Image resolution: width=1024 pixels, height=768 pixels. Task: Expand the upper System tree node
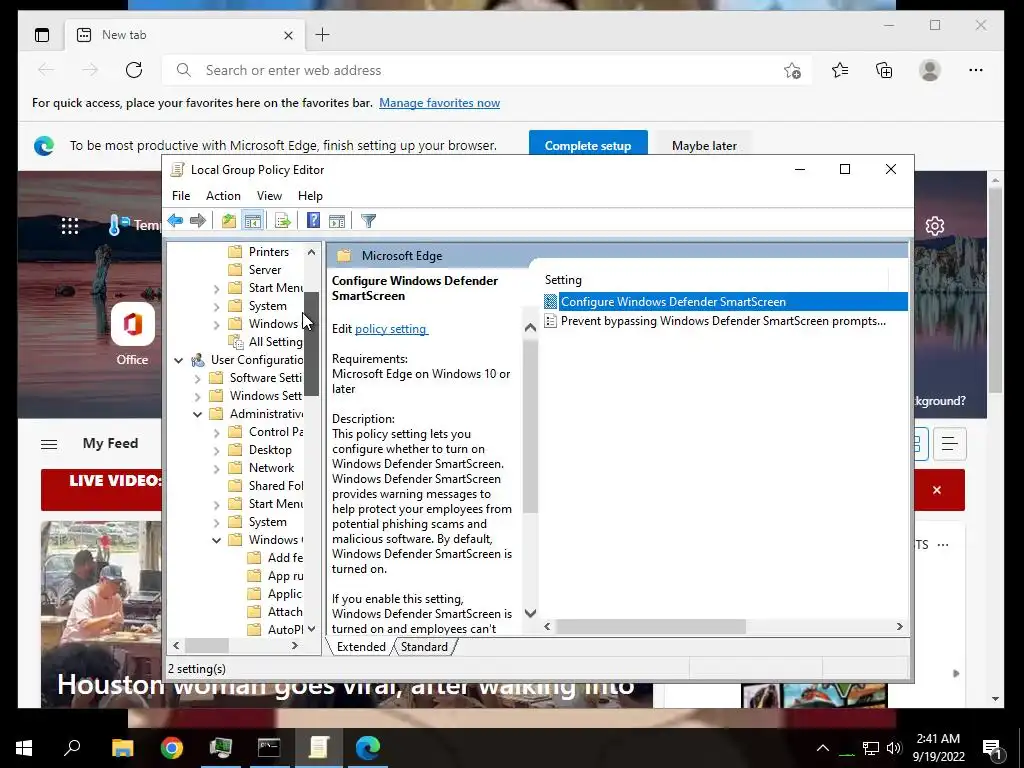(x=216, y=306)
